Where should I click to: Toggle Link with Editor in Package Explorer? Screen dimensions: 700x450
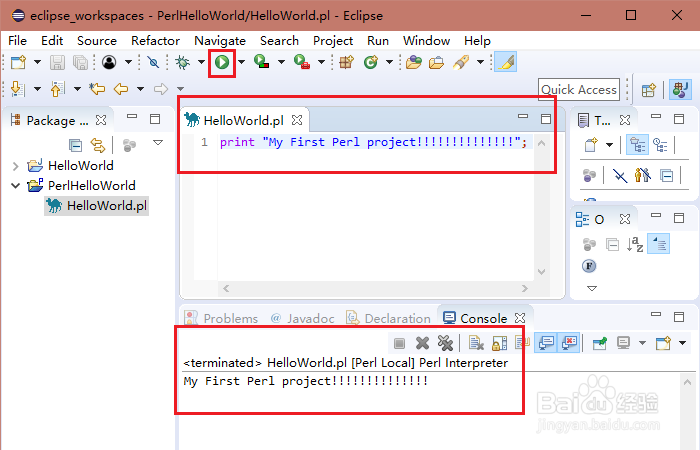pyautogui.click(x=98, y=145)
